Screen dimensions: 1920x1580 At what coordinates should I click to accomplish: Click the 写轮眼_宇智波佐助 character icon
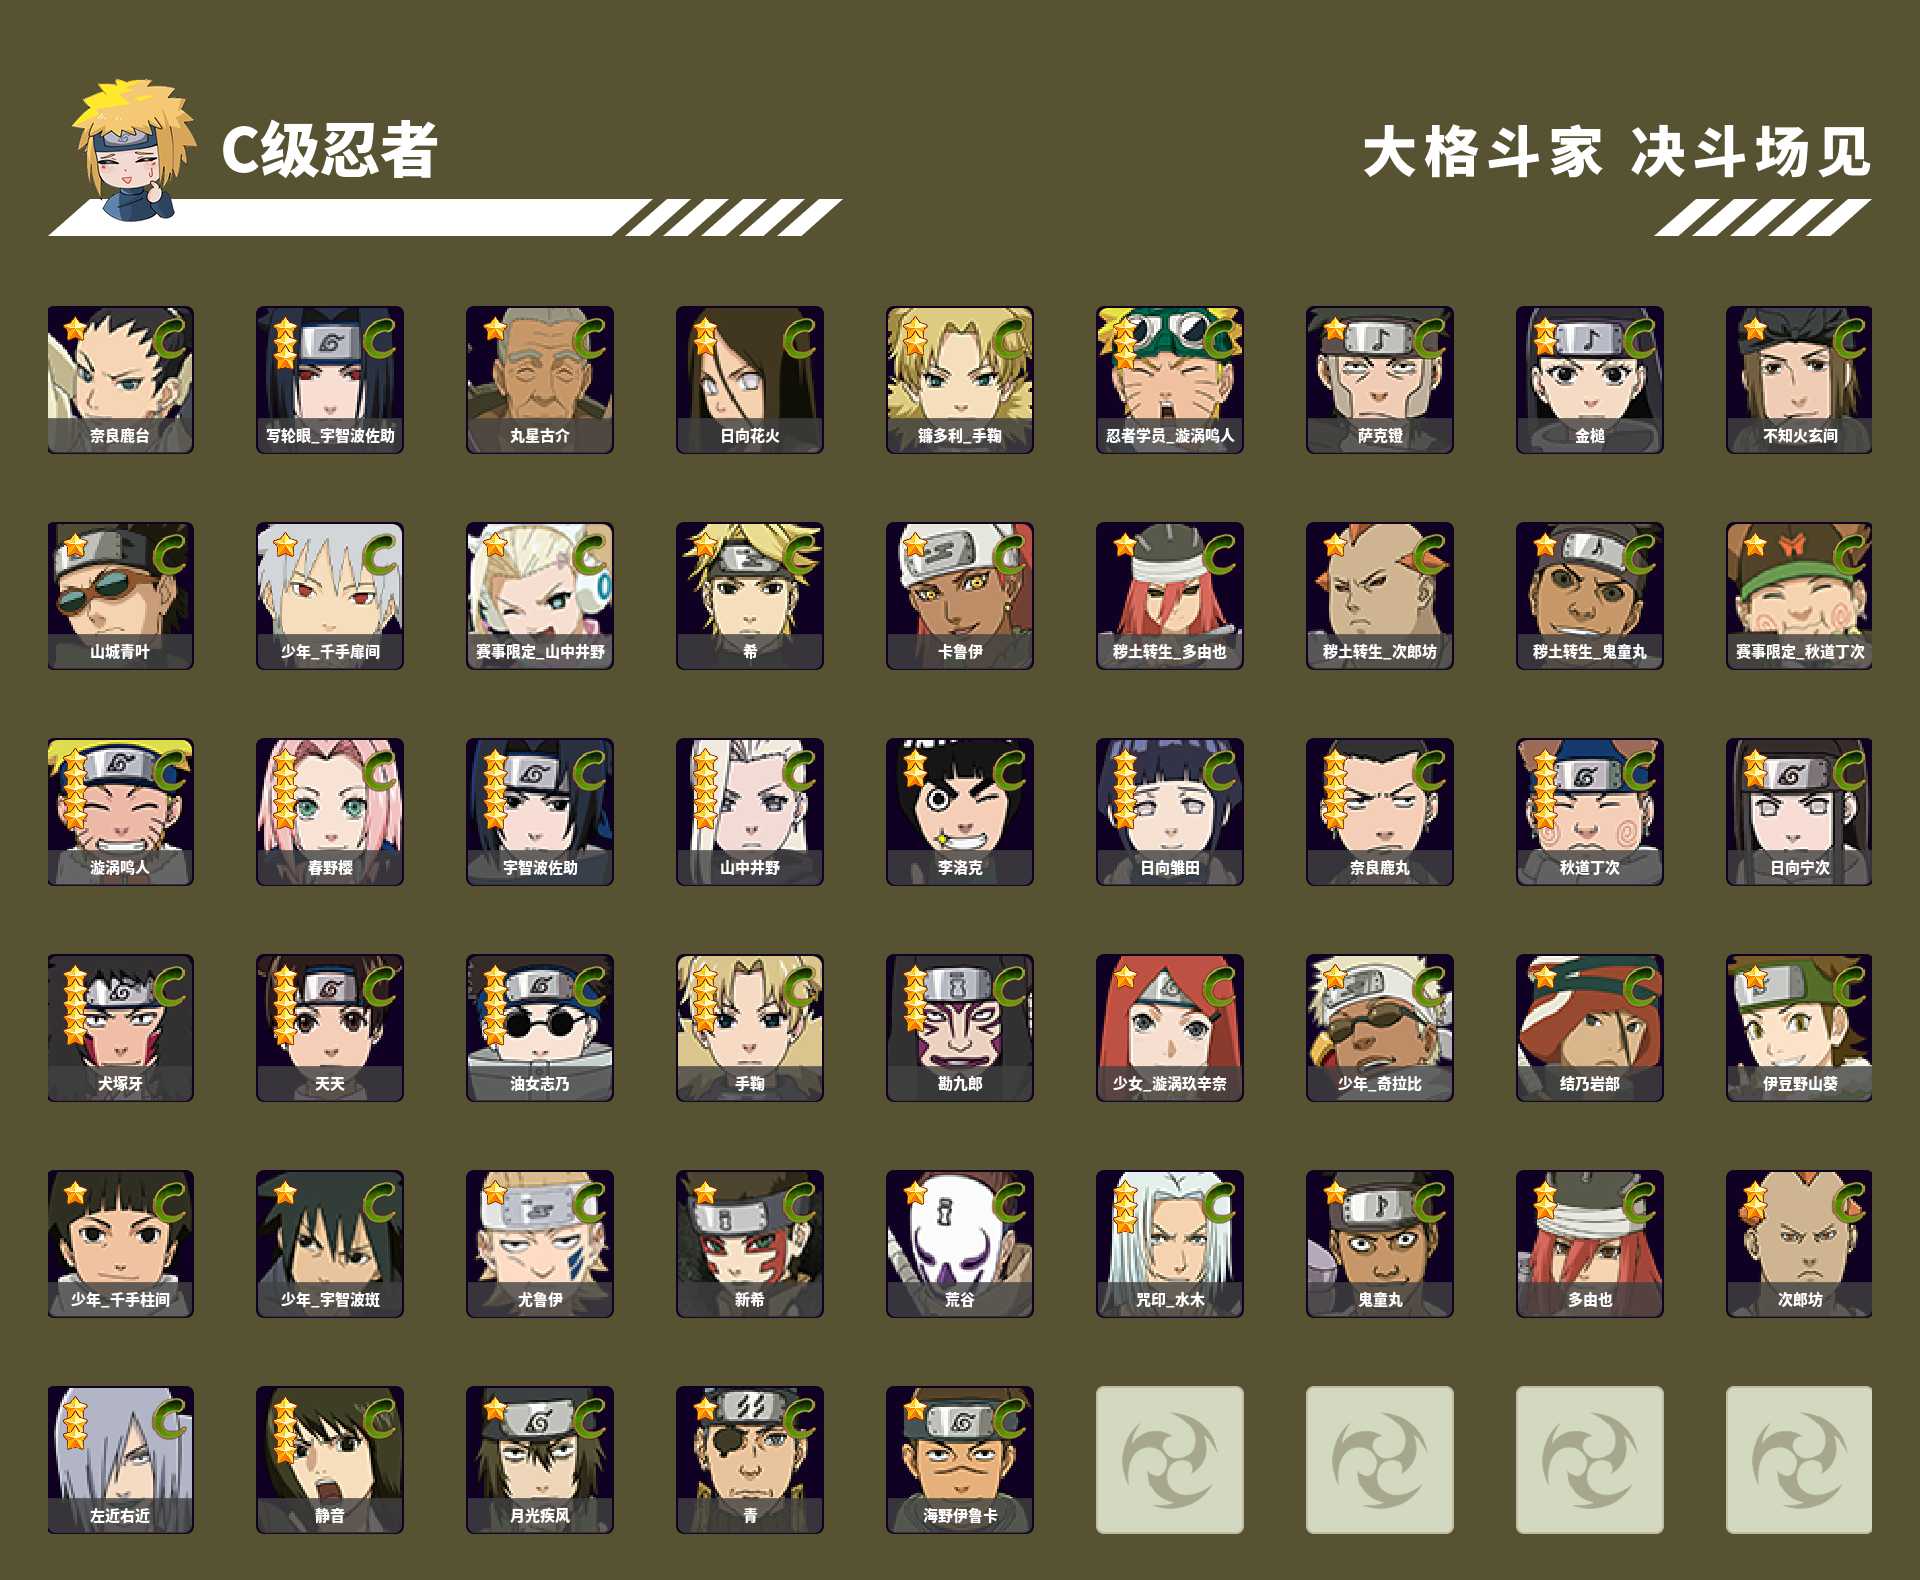coord(330,380)
